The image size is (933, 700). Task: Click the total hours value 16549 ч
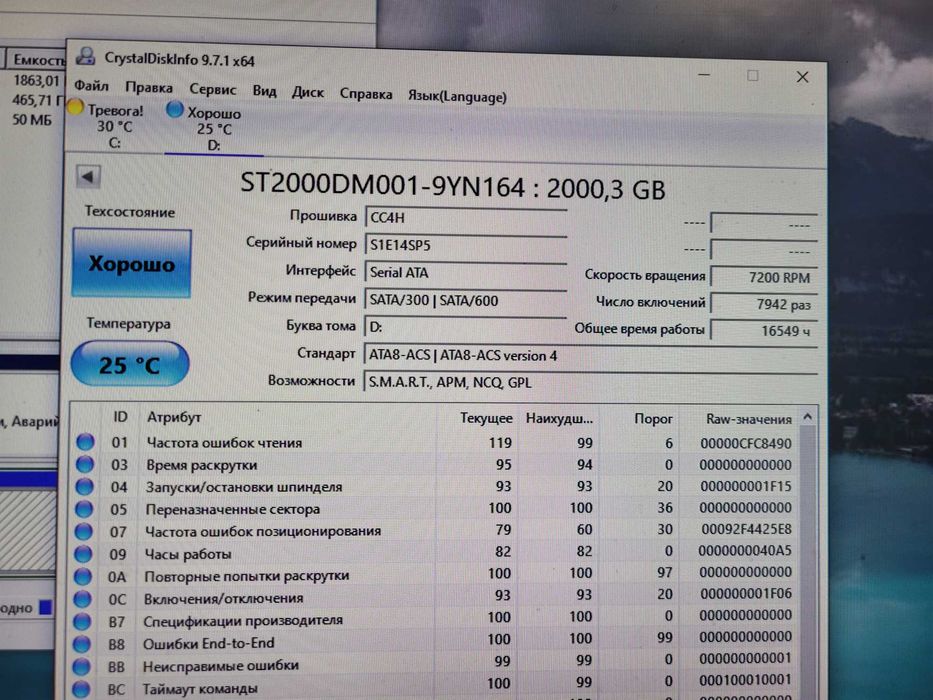(x=764, y=330)
